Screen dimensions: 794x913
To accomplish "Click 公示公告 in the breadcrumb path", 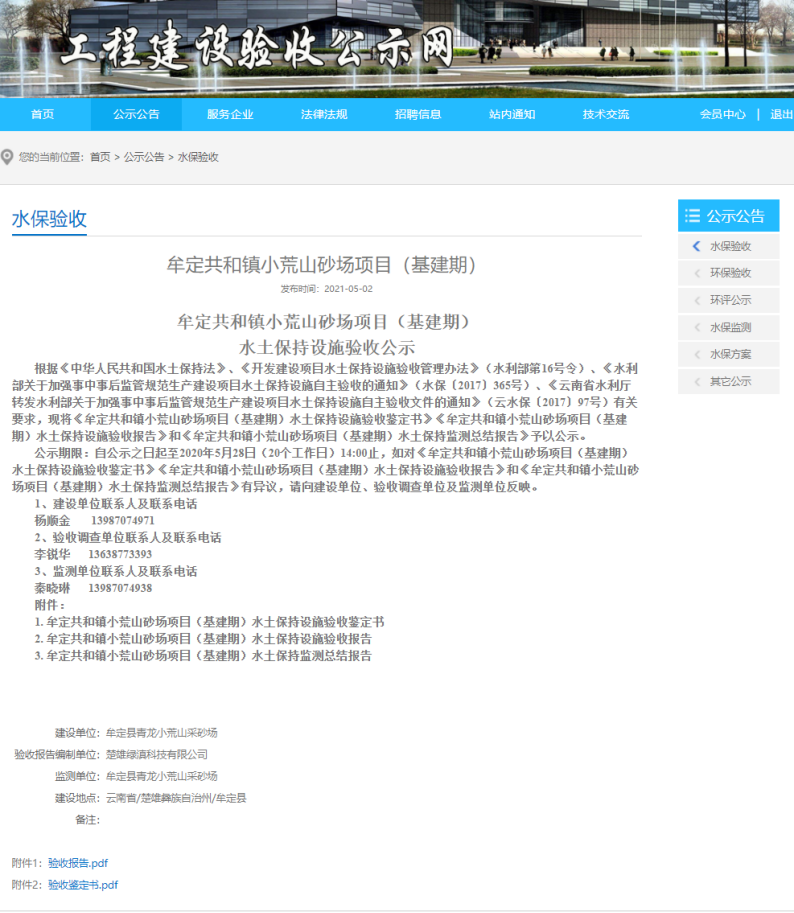I will pos(144,157).
